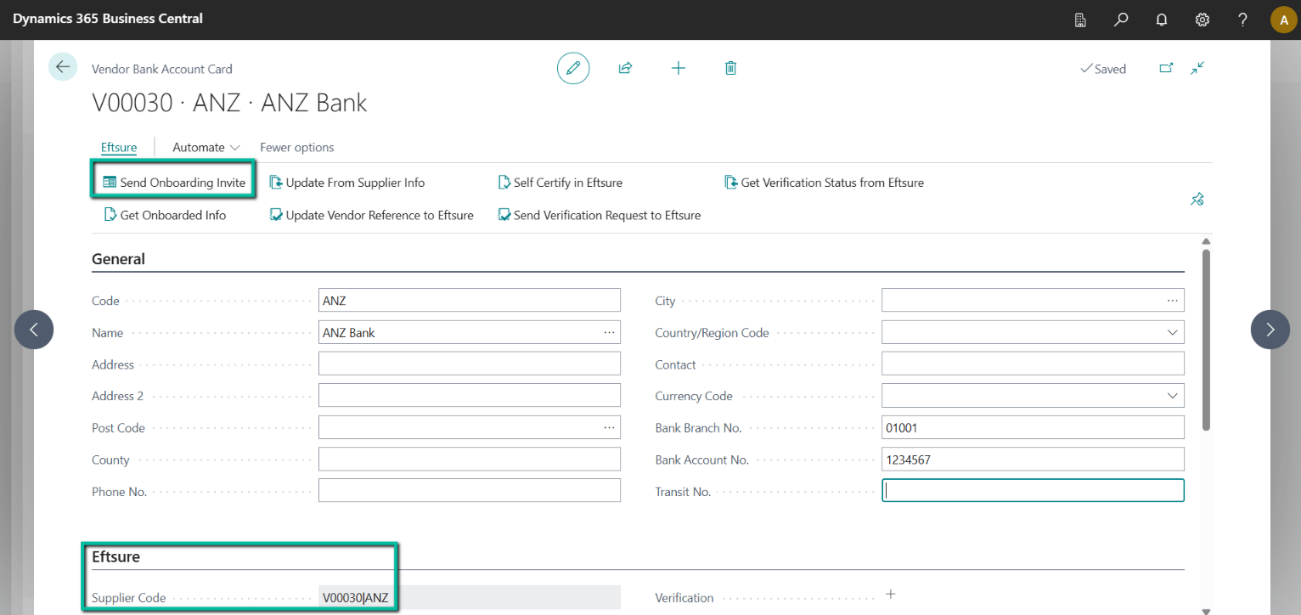The image size is (1301, 615).
Task: Open Currency Code dropdown
Action: pyautogui.click(x=1172, y=396)
